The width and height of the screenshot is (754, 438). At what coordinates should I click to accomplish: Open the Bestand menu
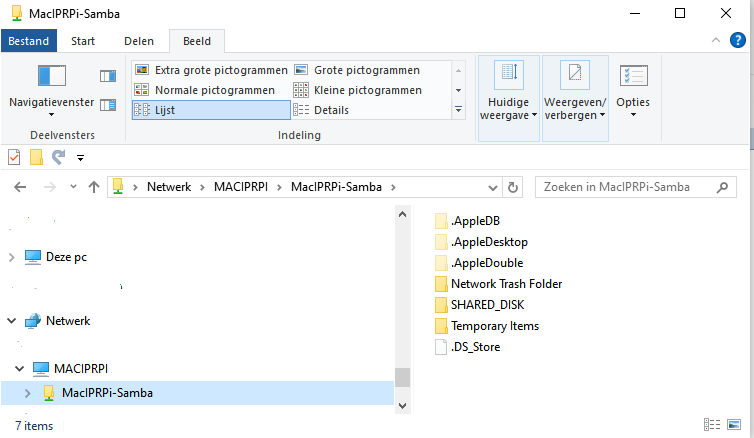pyautogui.click(x=29, y=41)
